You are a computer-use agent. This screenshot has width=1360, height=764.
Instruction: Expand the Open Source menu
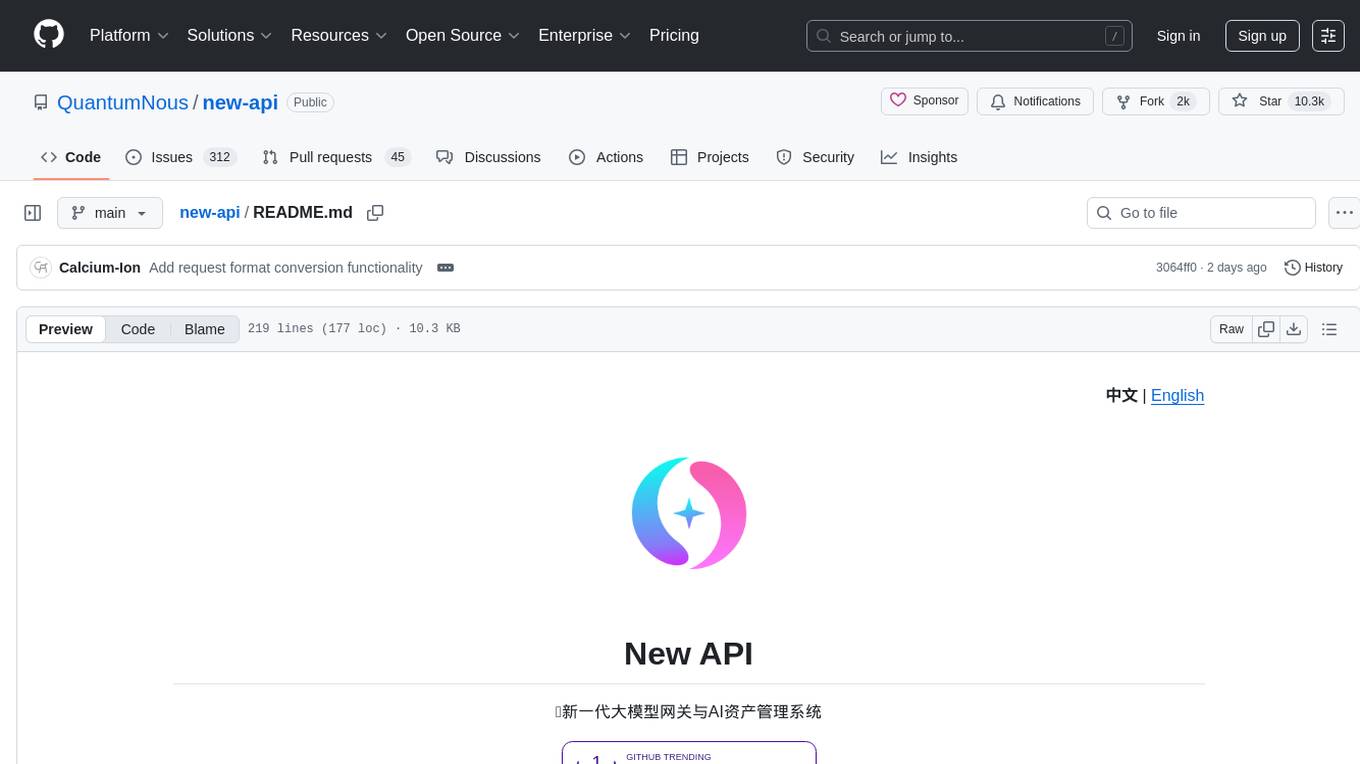point(462,35)
